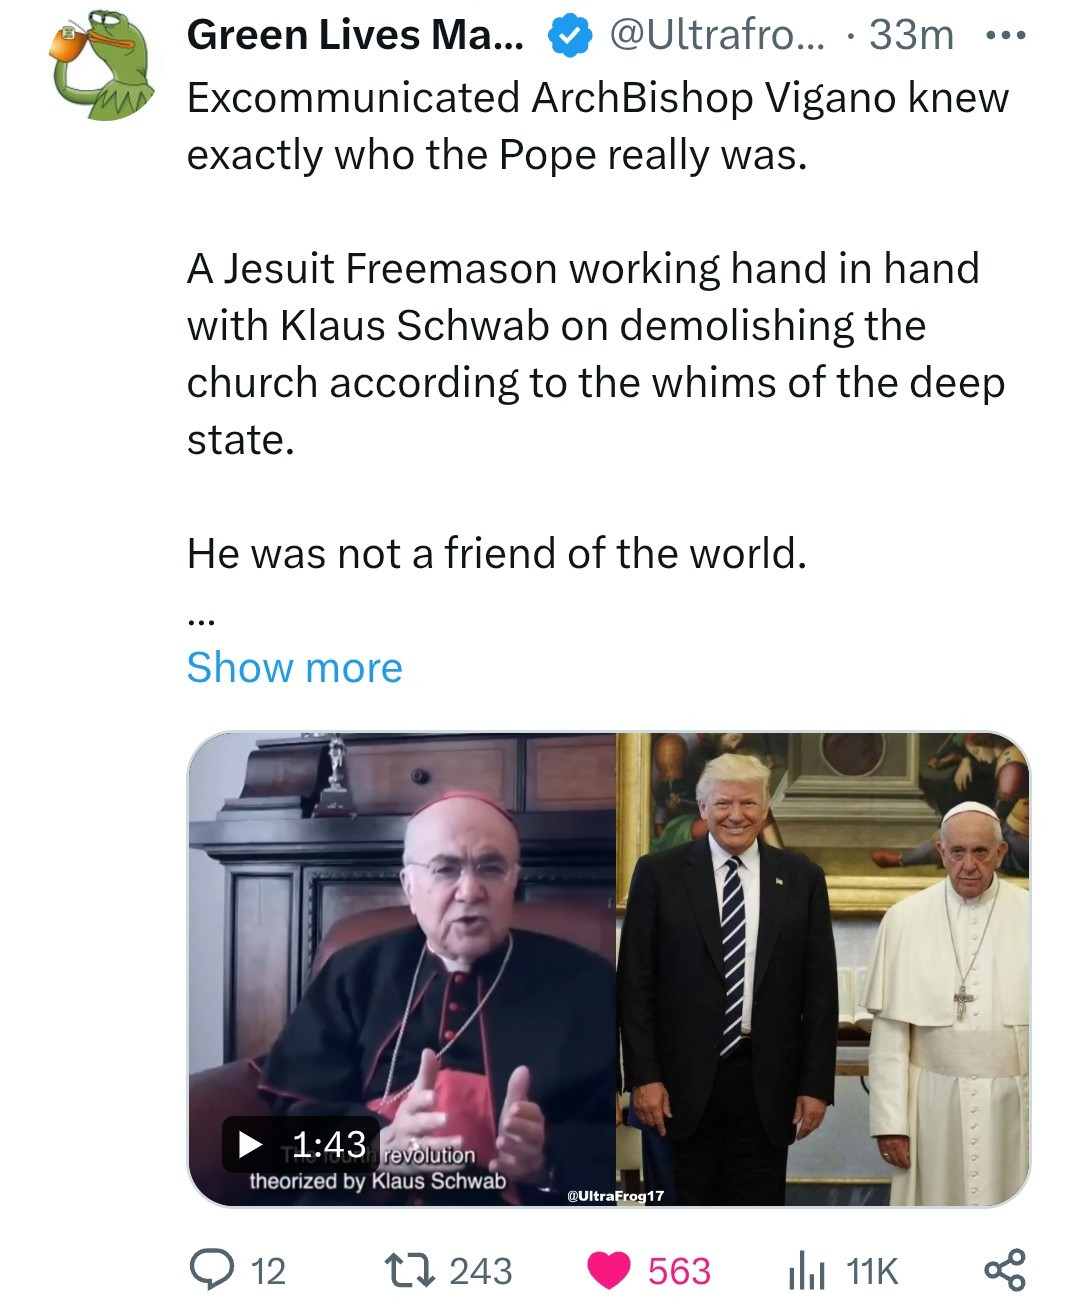Click the 12 replies count

point(268,1271)
